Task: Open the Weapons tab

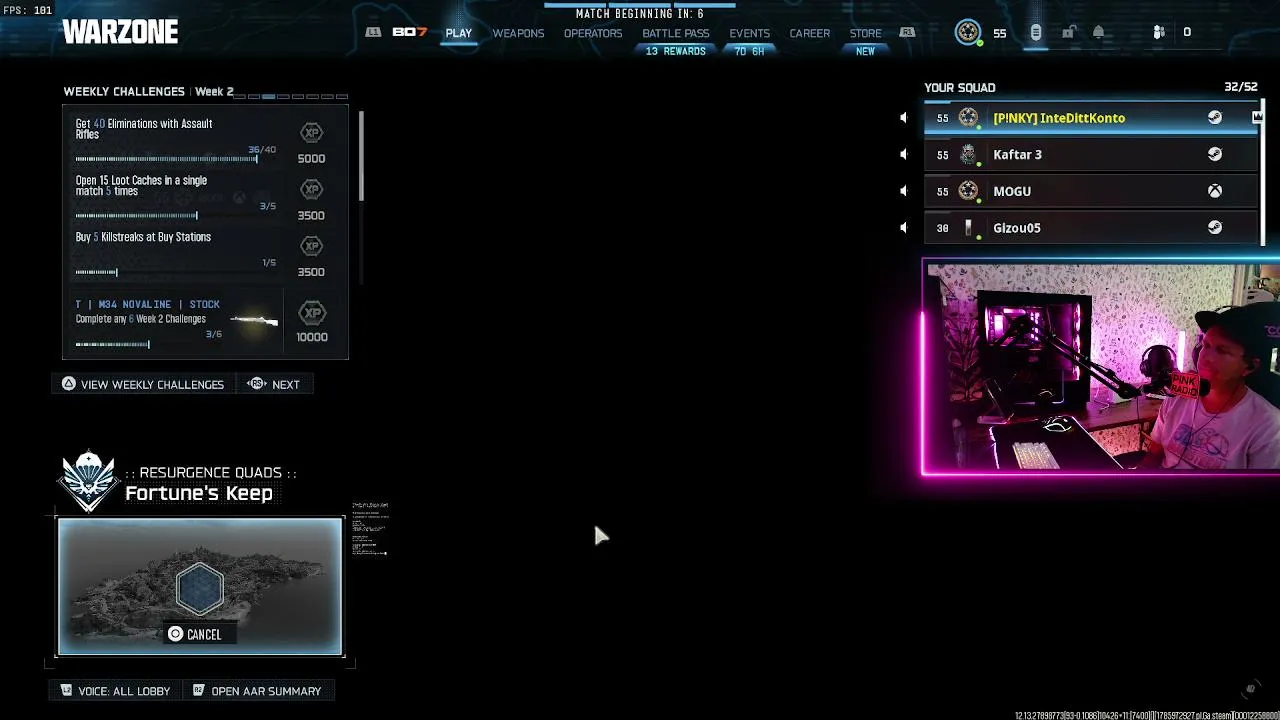Action: [x=518, y=33]
